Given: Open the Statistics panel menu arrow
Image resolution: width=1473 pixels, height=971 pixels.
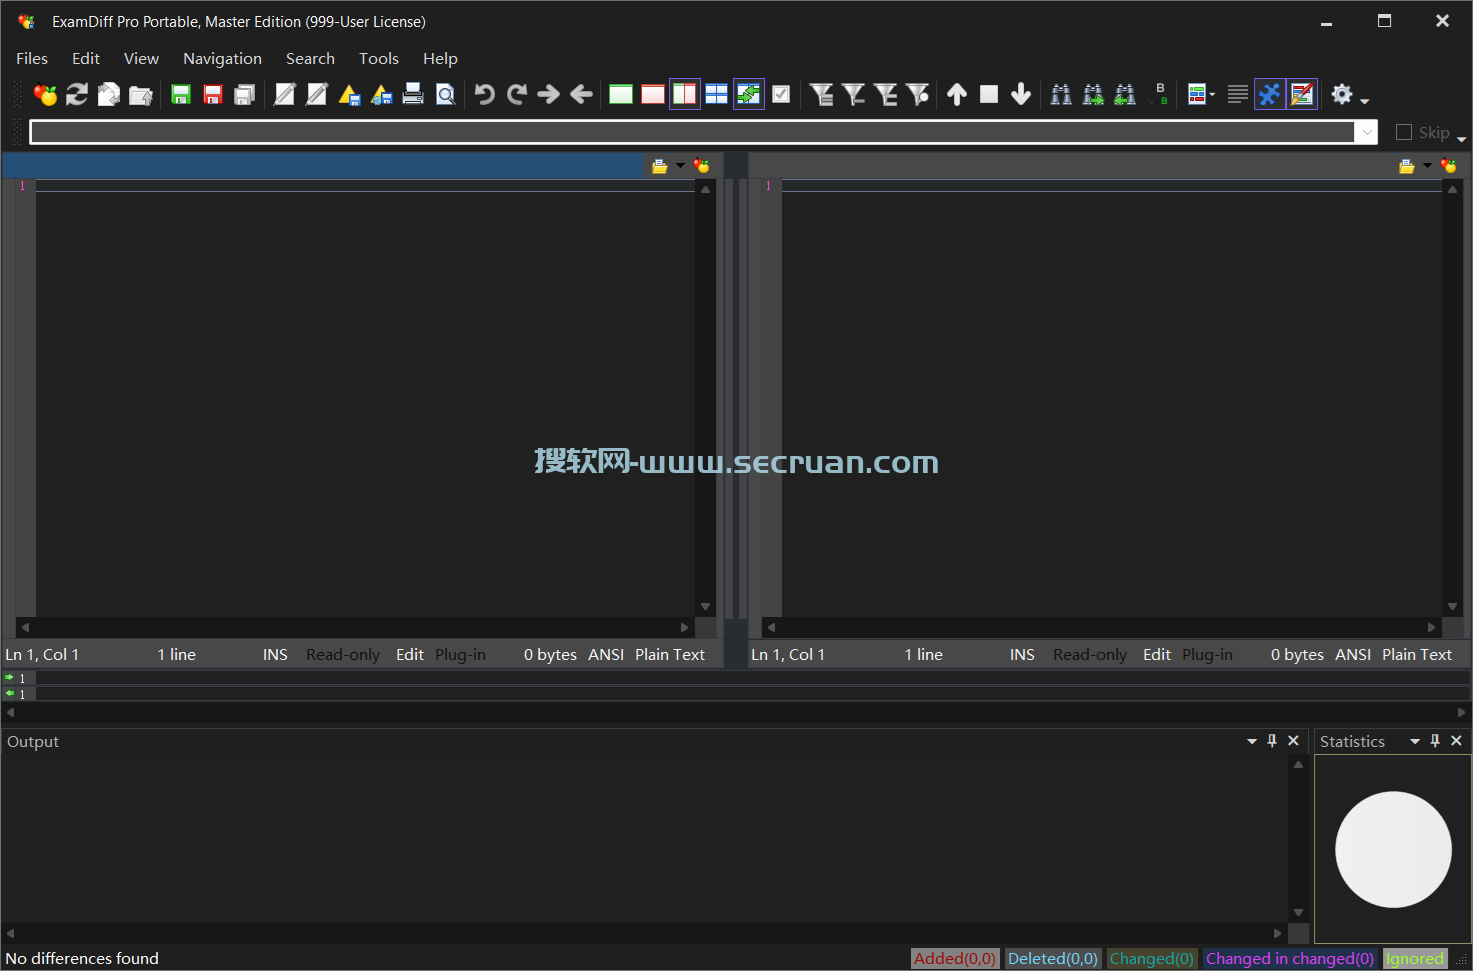Looking at the screenshot, I should 1415,741.
